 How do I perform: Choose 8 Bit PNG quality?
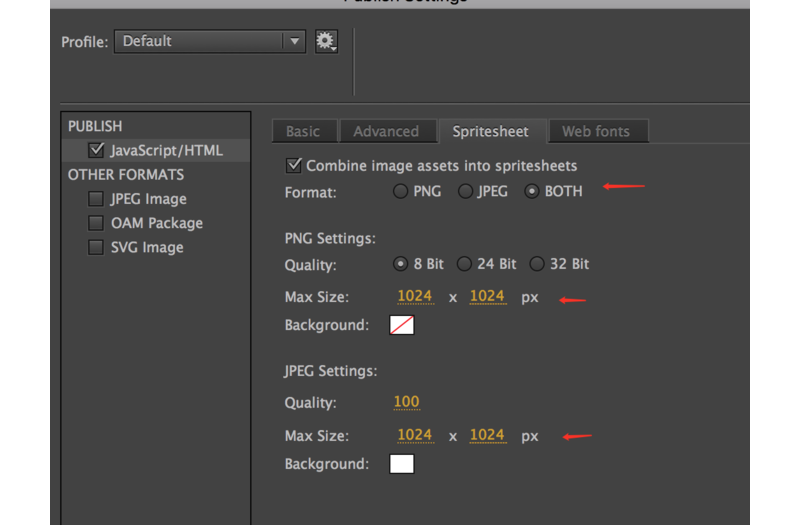click(401, 264)
